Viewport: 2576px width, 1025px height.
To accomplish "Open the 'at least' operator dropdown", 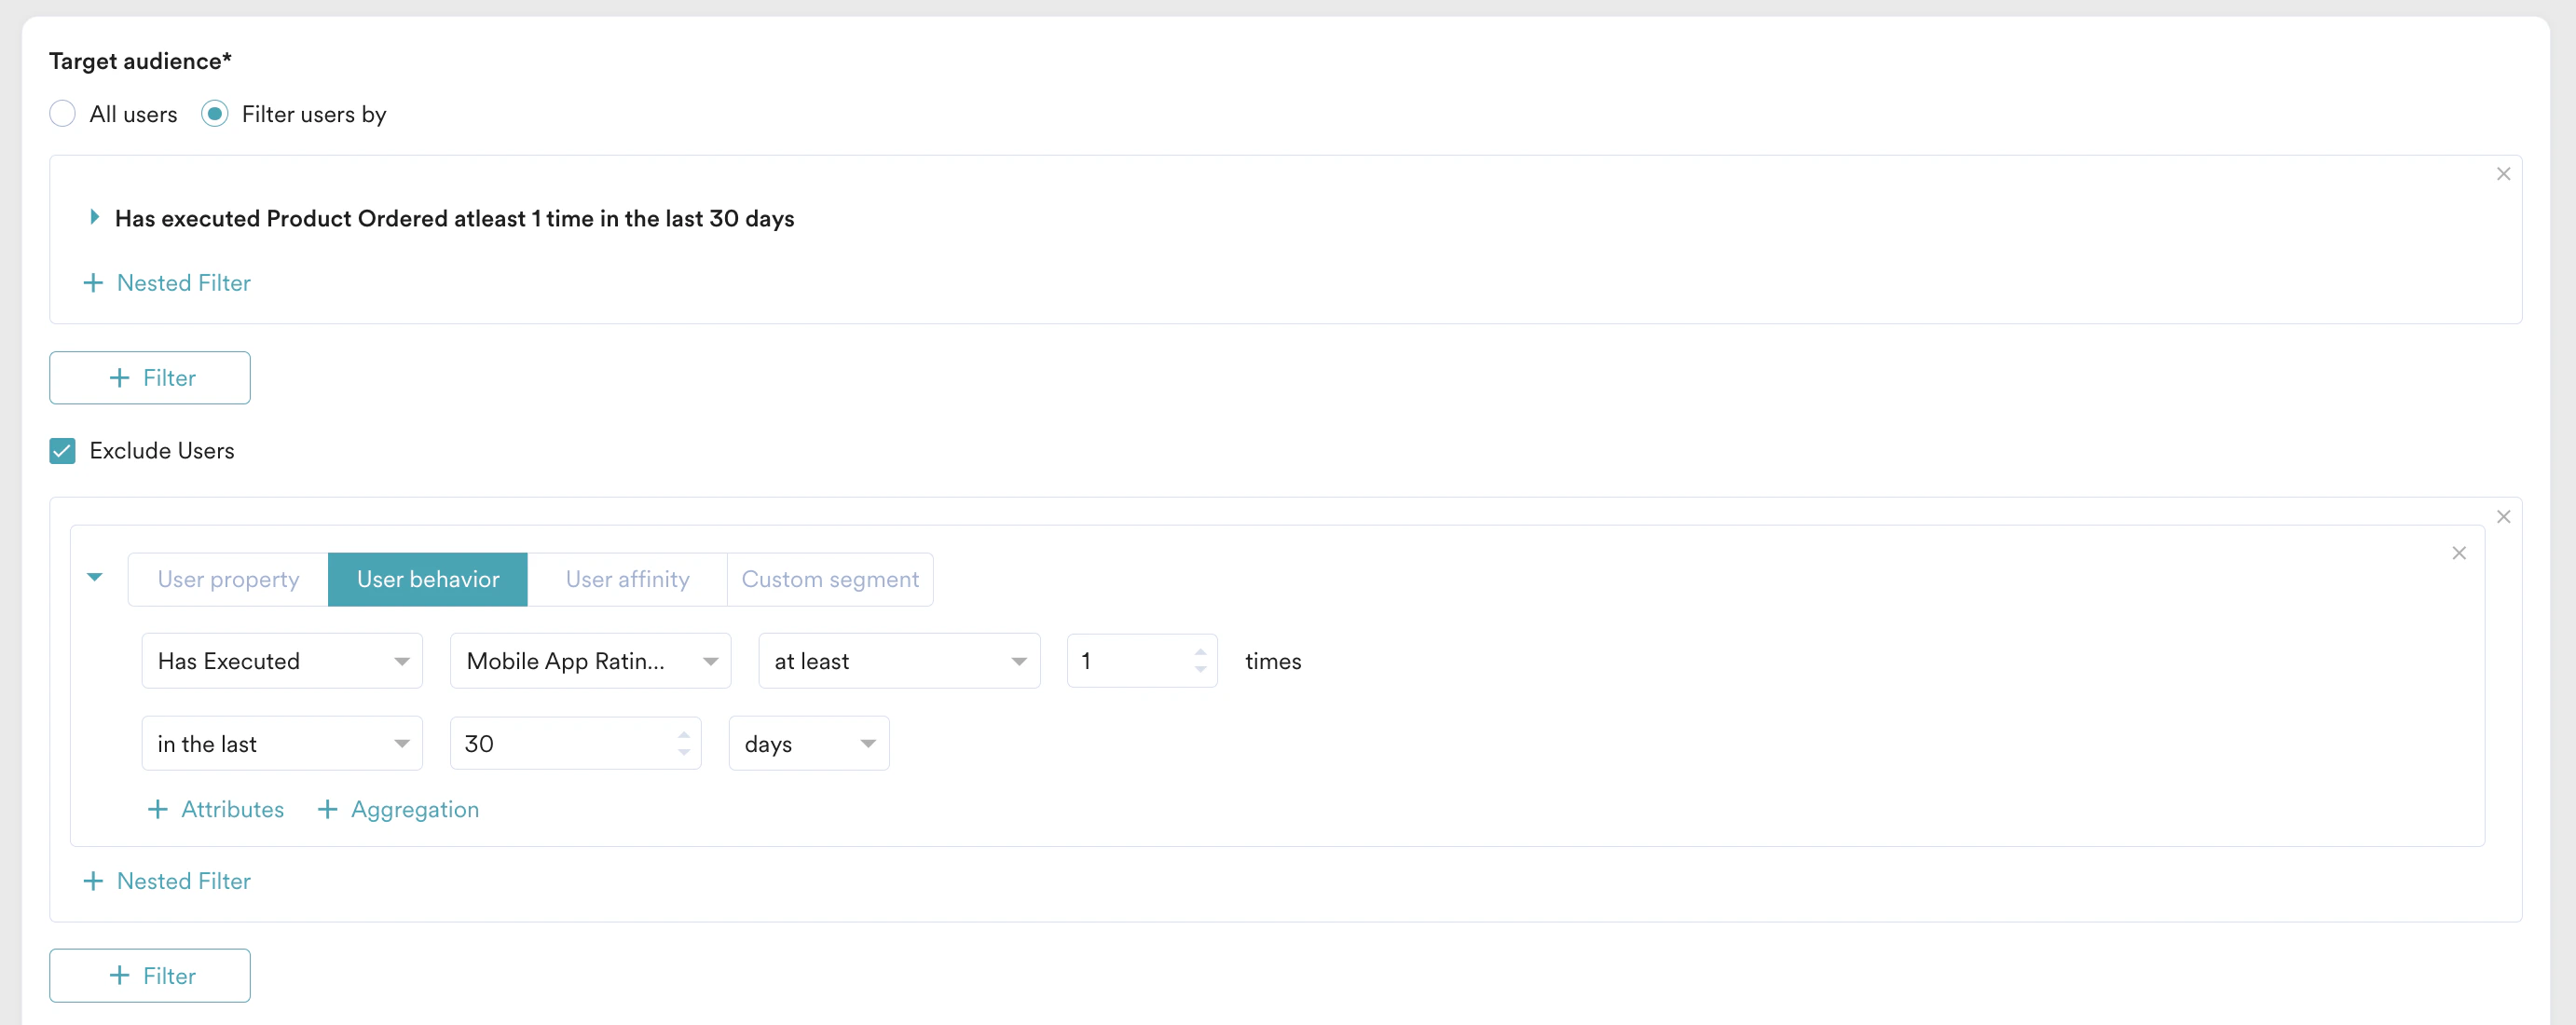I will point(898,660).
